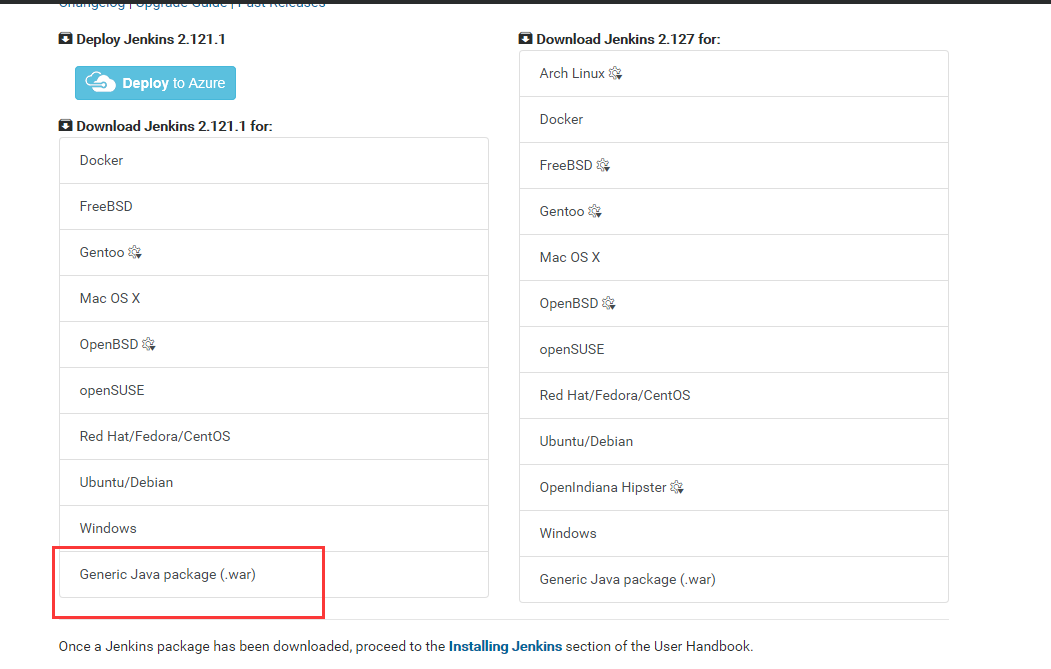Click the download icon beside Deploy Jenkins 2.121.1
Screen dimensions: 1051x669
click(x=65, y=38)
